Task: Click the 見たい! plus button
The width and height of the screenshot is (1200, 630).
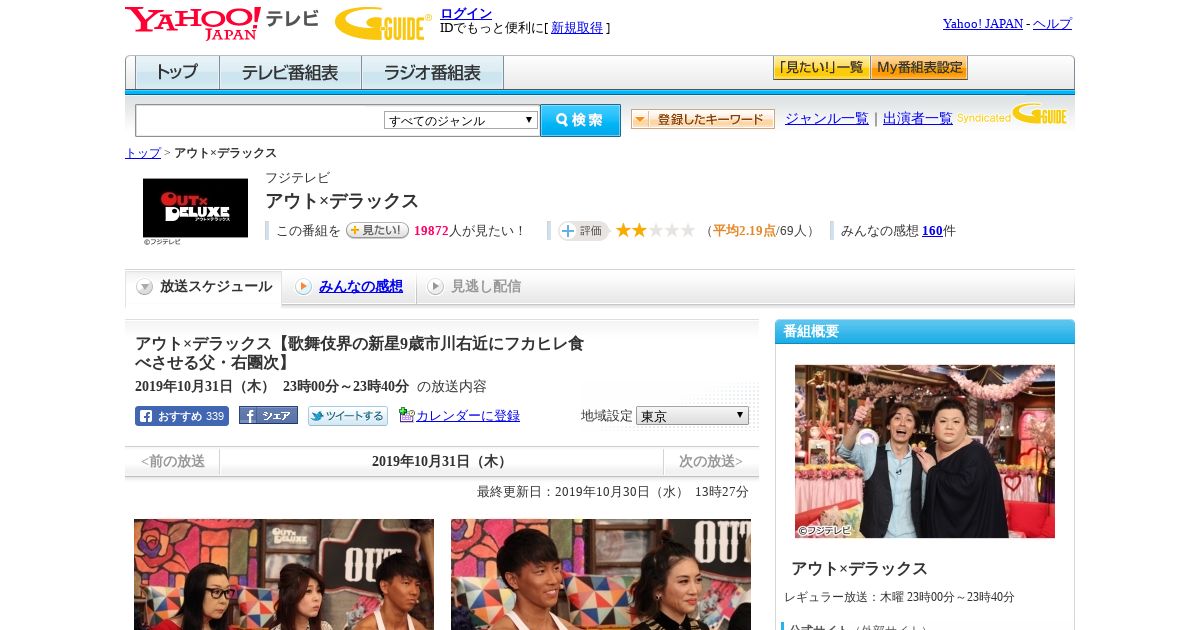Action: (x=377, y=230)
